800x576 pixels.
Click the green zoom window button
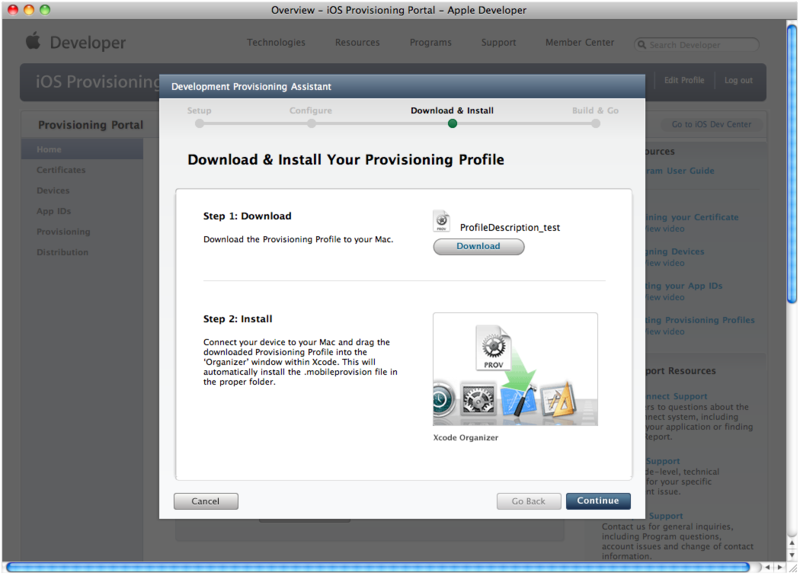point(45,10)
